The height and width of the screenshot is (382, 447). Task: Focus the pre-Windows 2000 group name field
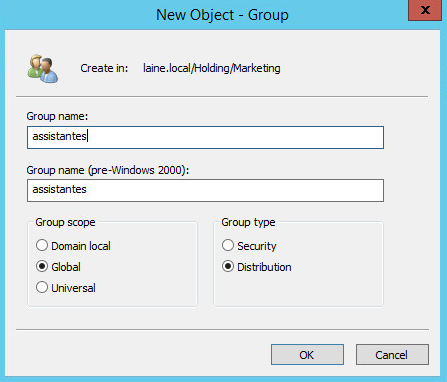(205, 190)
